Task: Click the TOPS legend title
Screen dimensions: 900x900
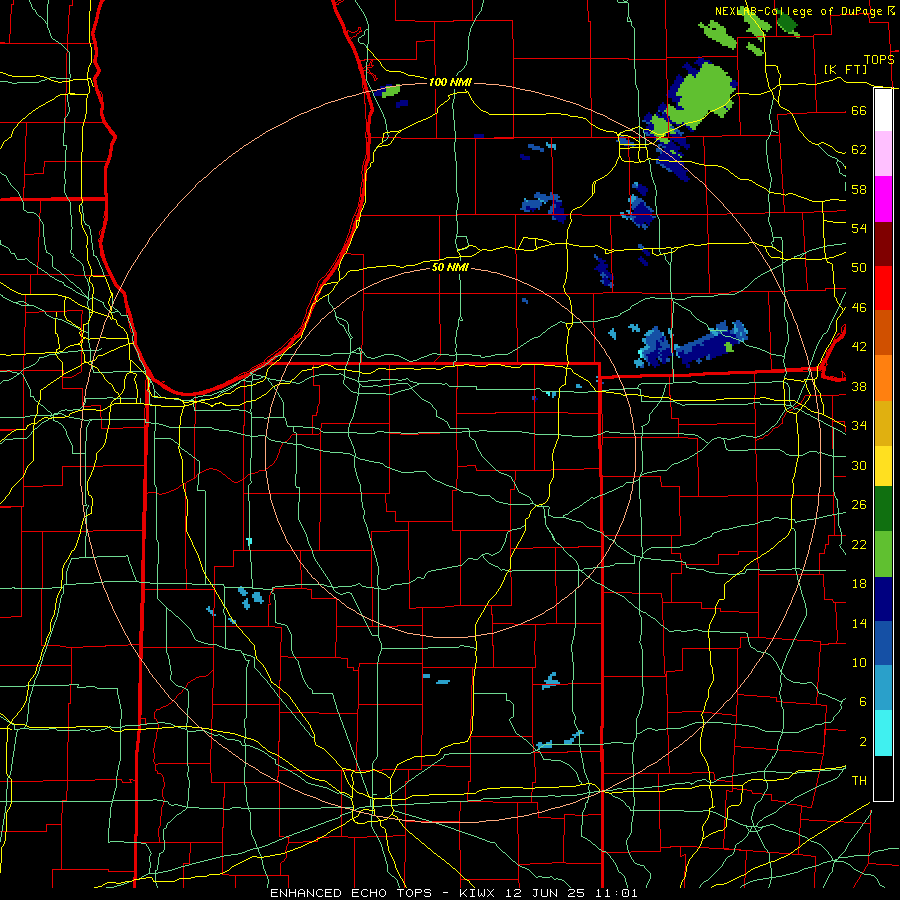Action: pos(879,60)
